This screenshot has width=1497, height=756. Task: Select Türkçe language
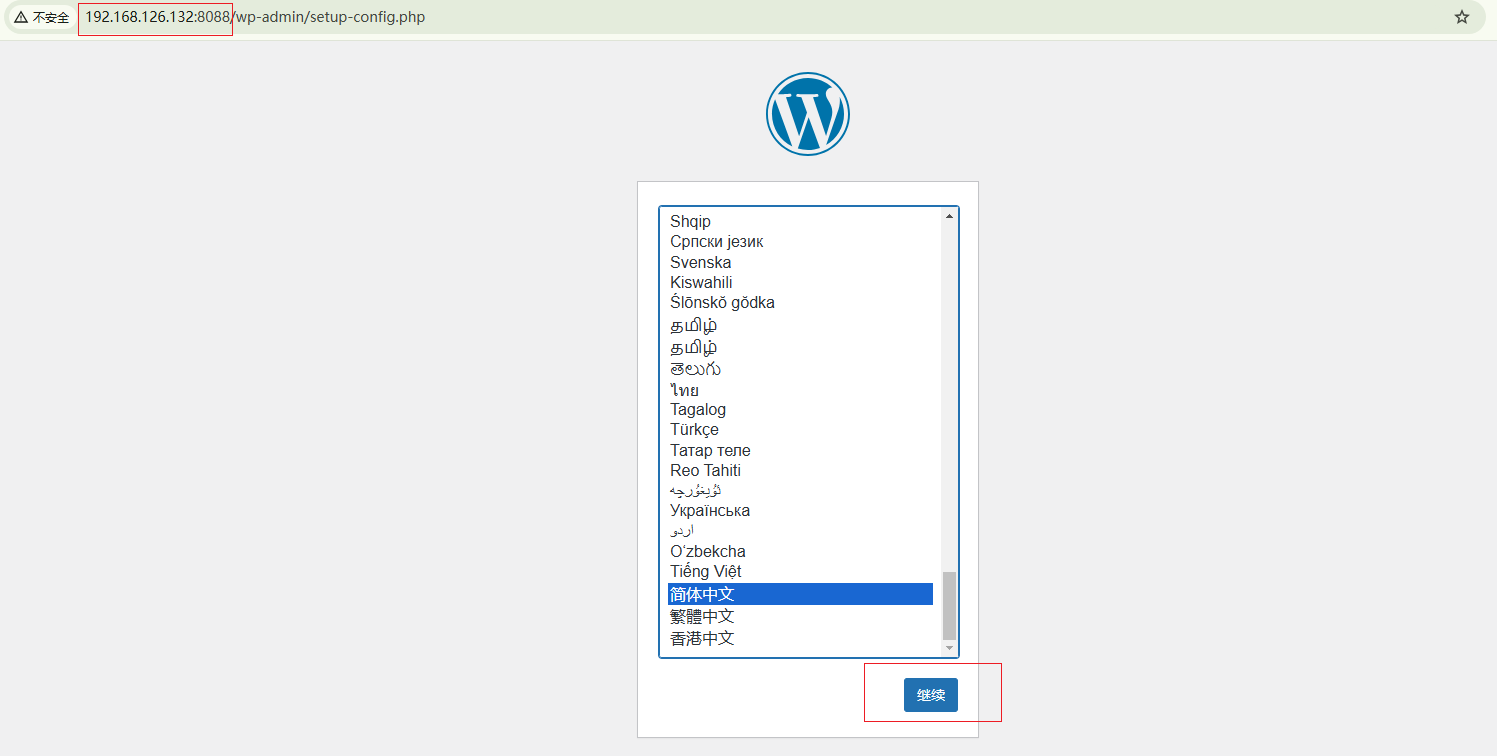(800, 429)
